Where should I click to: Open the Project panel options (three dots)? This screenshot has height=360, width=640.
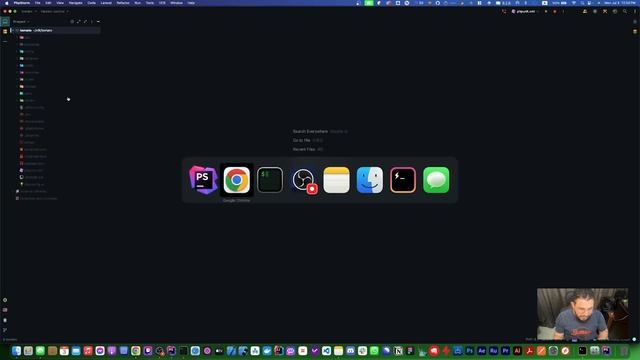[x=92, y=22]
